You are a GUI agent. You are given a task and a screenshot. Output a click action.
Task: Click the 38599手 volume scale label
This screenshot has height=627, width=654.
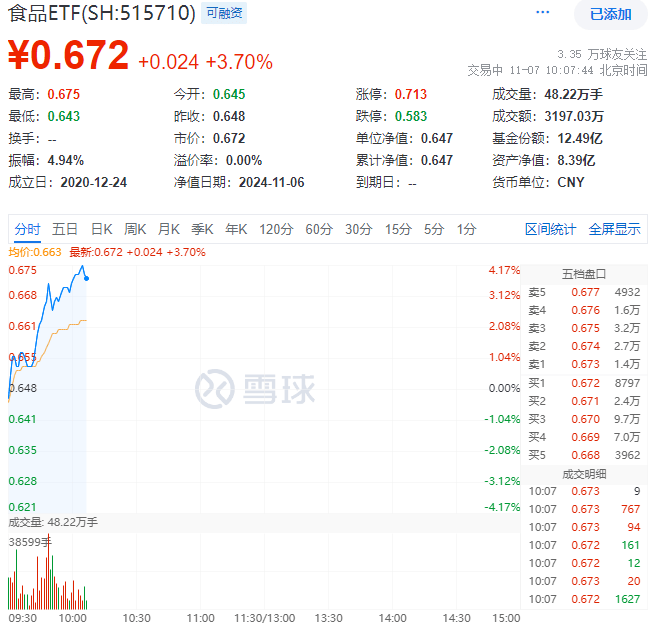point(30,542)
